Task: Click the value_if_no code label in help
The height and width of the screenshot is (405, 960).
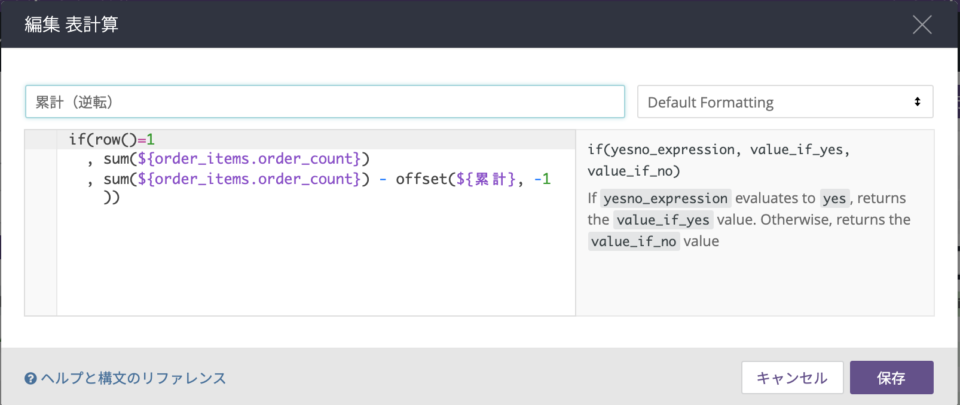Action: pyautogui.click(x=634, y=241)
